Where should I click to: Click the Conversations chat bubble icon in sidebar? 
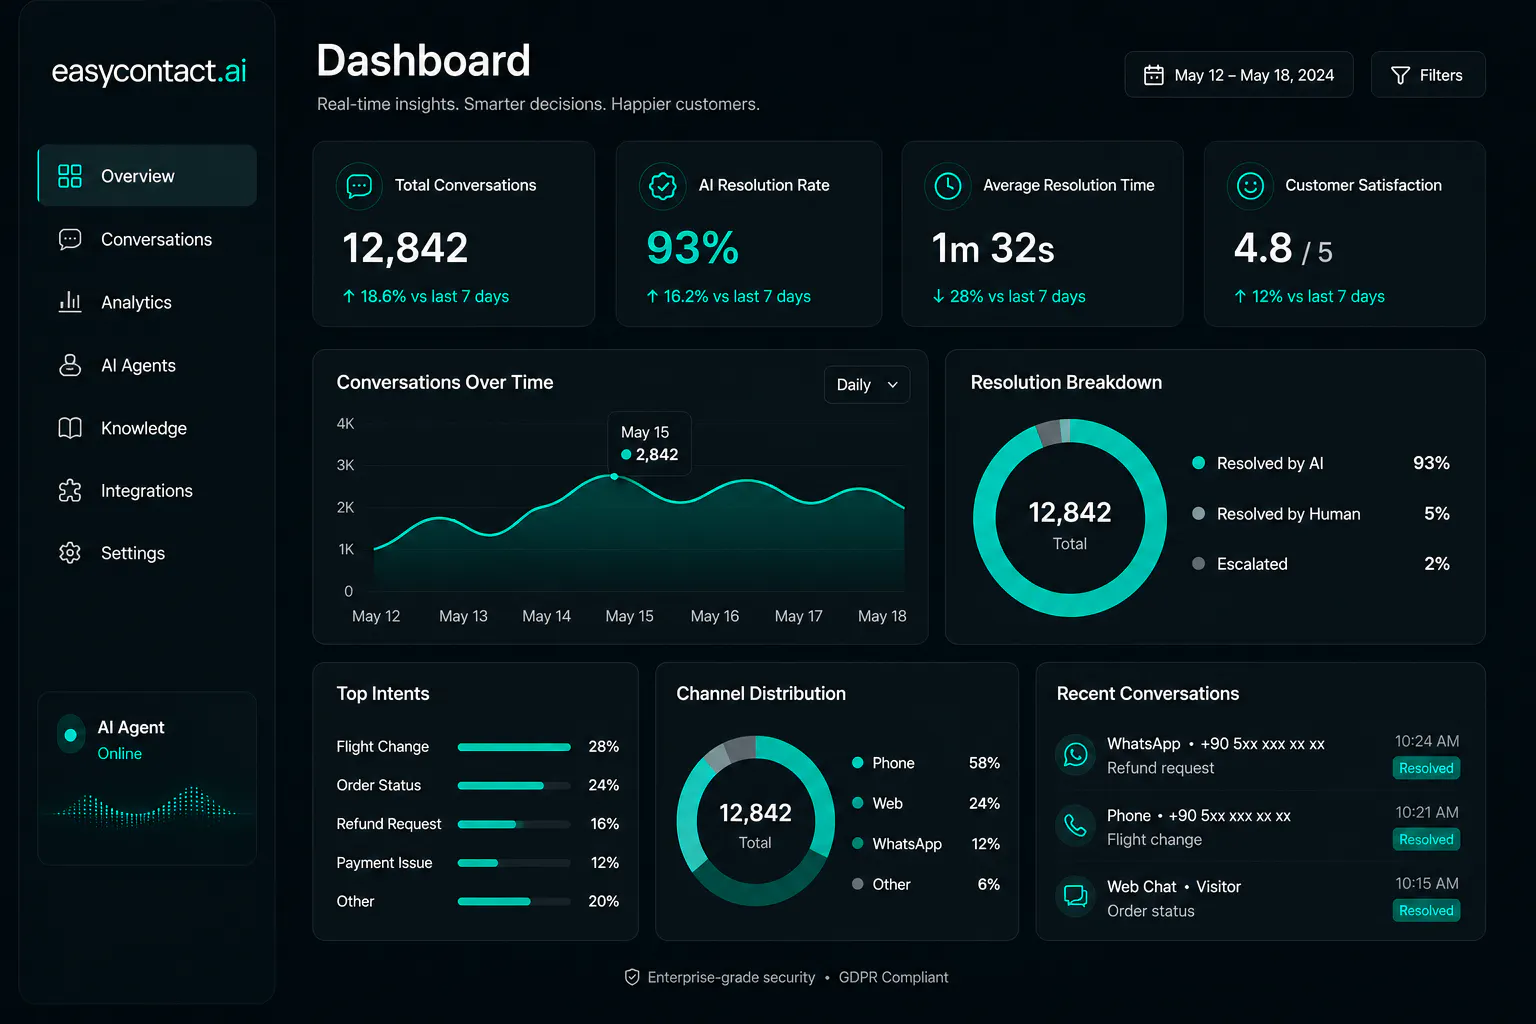pyautogui.click(x=70, y=239)
